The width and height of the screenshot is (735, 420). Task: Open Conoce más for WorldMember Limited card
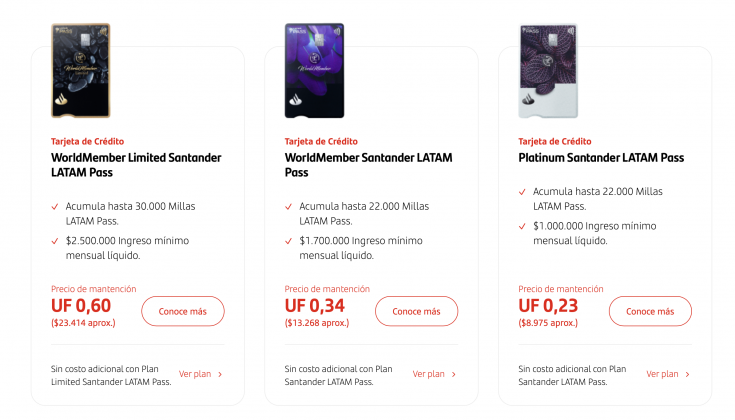[183, 311]
